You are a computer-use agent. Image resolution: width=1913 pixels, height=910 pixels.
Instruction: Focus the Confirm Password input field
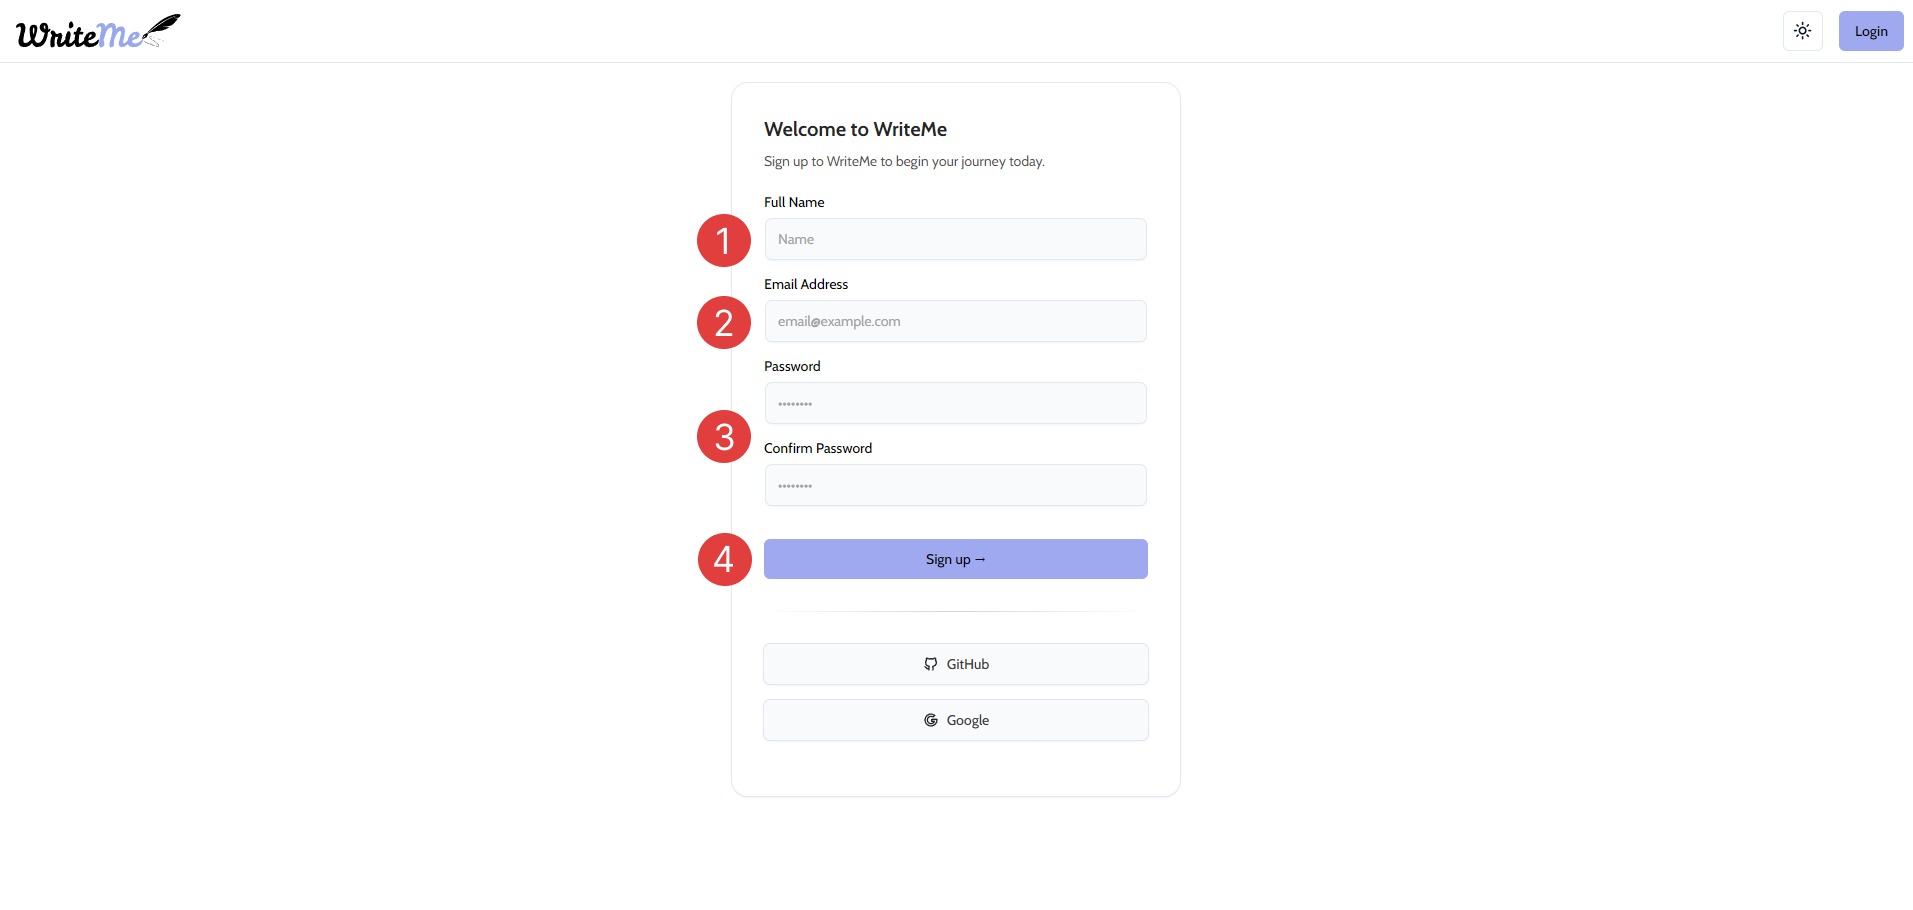pyautogui.click(x=955, y=485)
